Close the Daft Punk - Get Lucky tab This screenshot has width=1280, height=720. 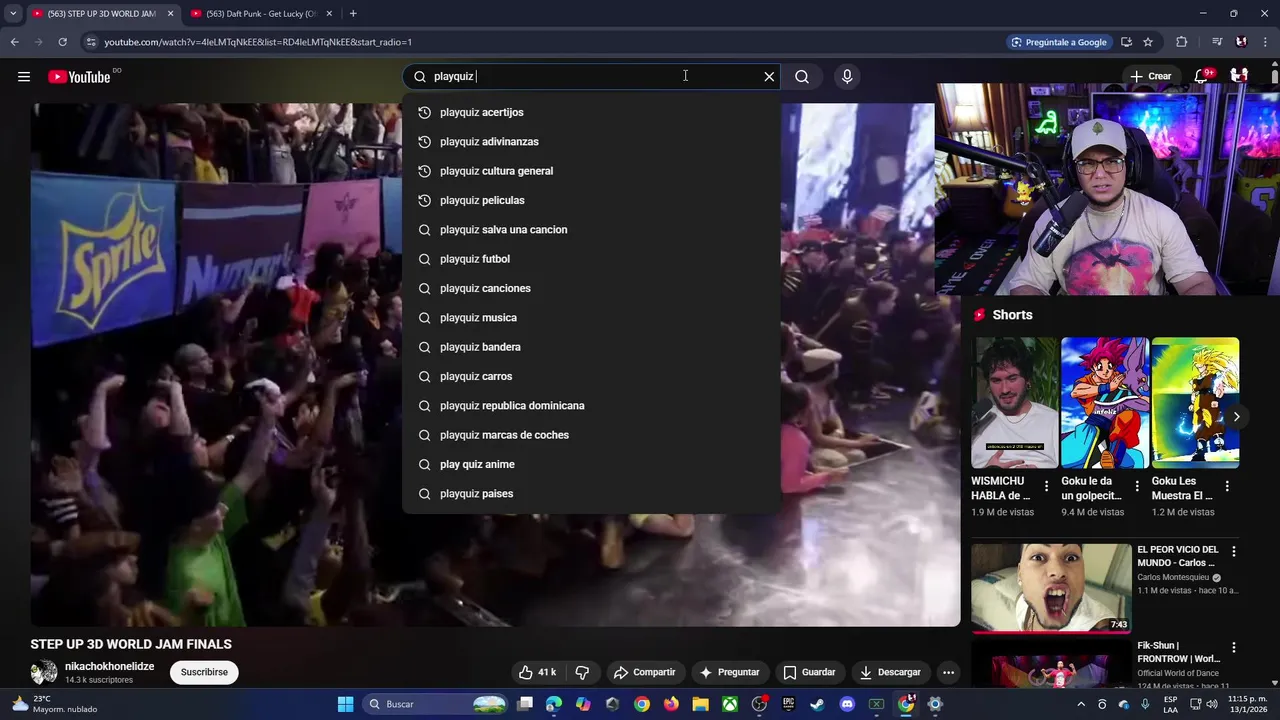[x=329, y=14]
